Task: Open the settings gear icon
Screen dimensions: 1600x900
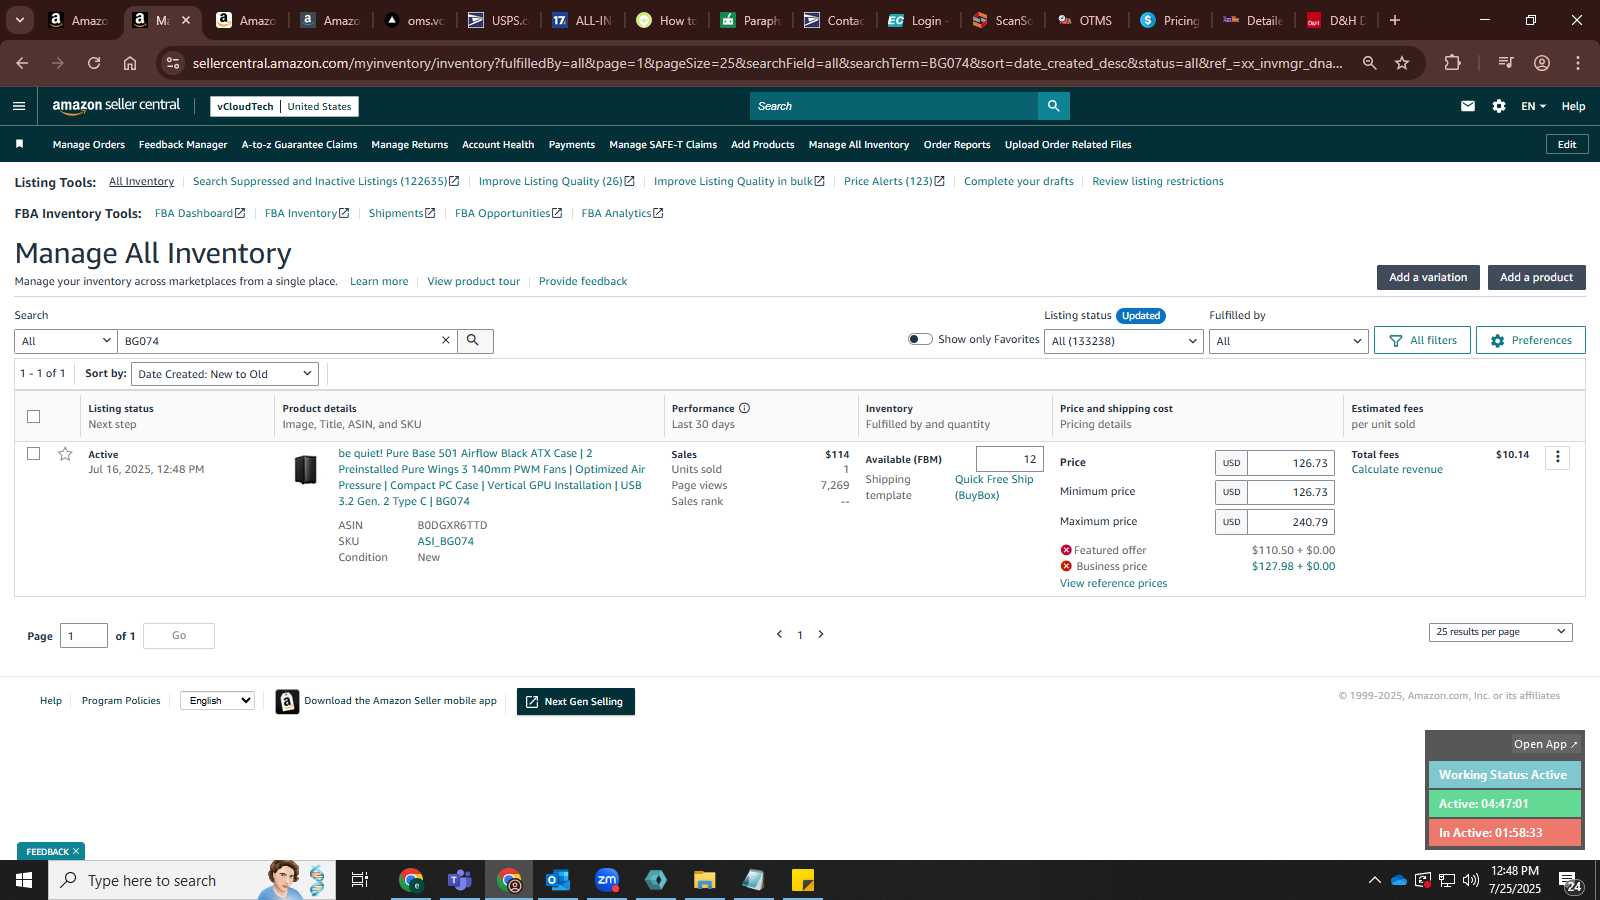Action: tap(1498, 106)
